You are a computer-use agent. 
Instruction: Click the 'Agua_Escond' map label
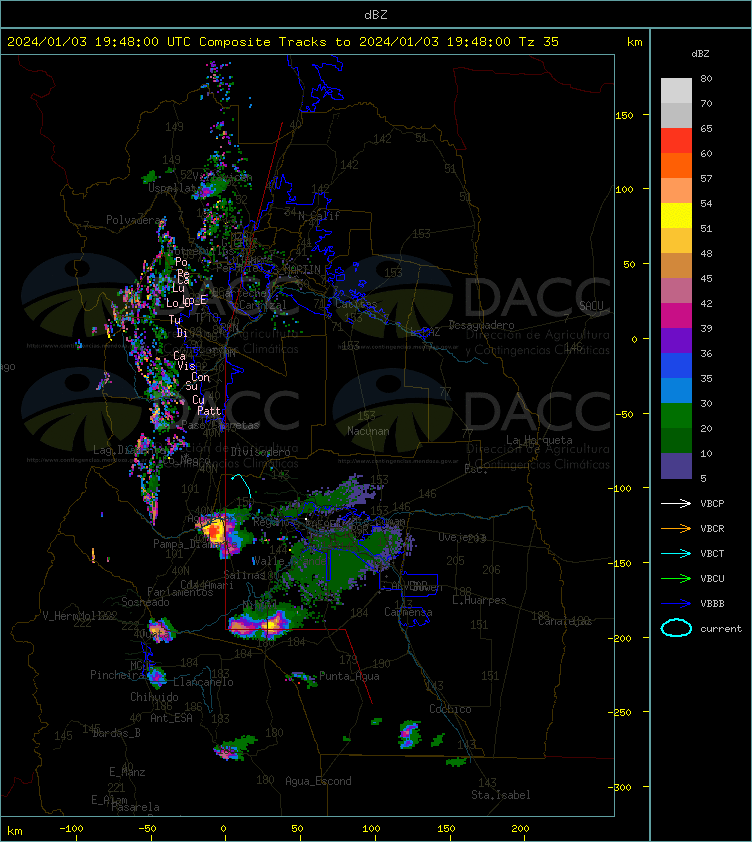(x=318, y=781)
